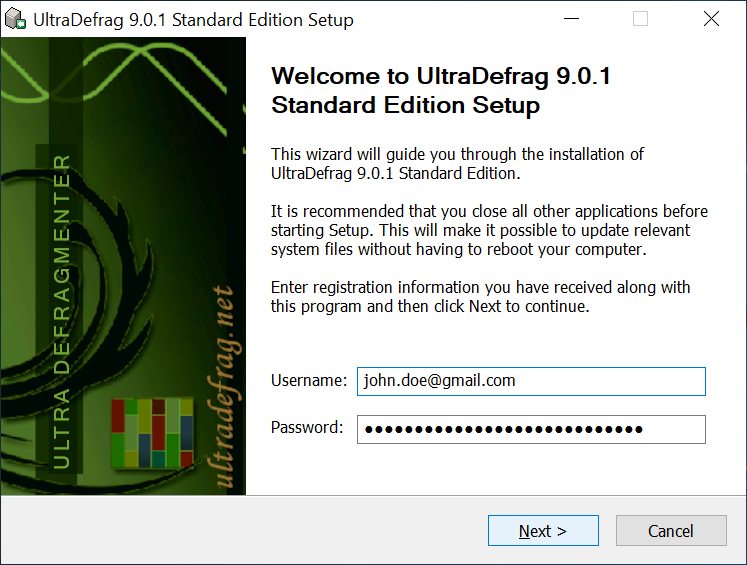Click the installer icon in the title bar

[x=15, y=20]
